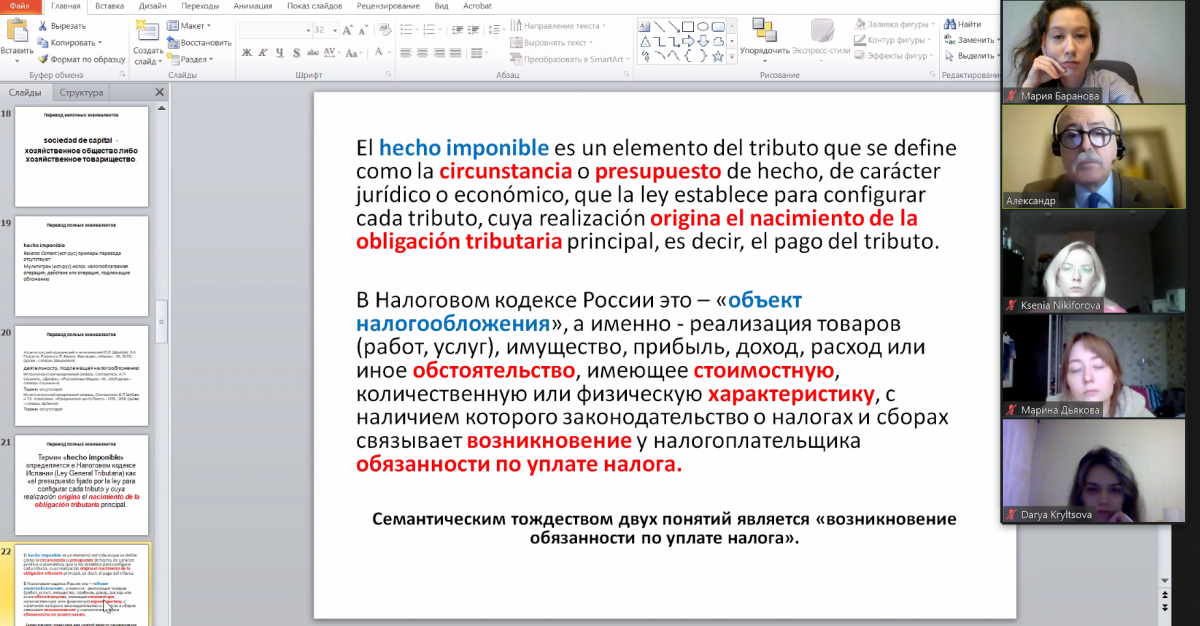Select the Oval shape
1200x626 pixels.
tap(703, 26)
